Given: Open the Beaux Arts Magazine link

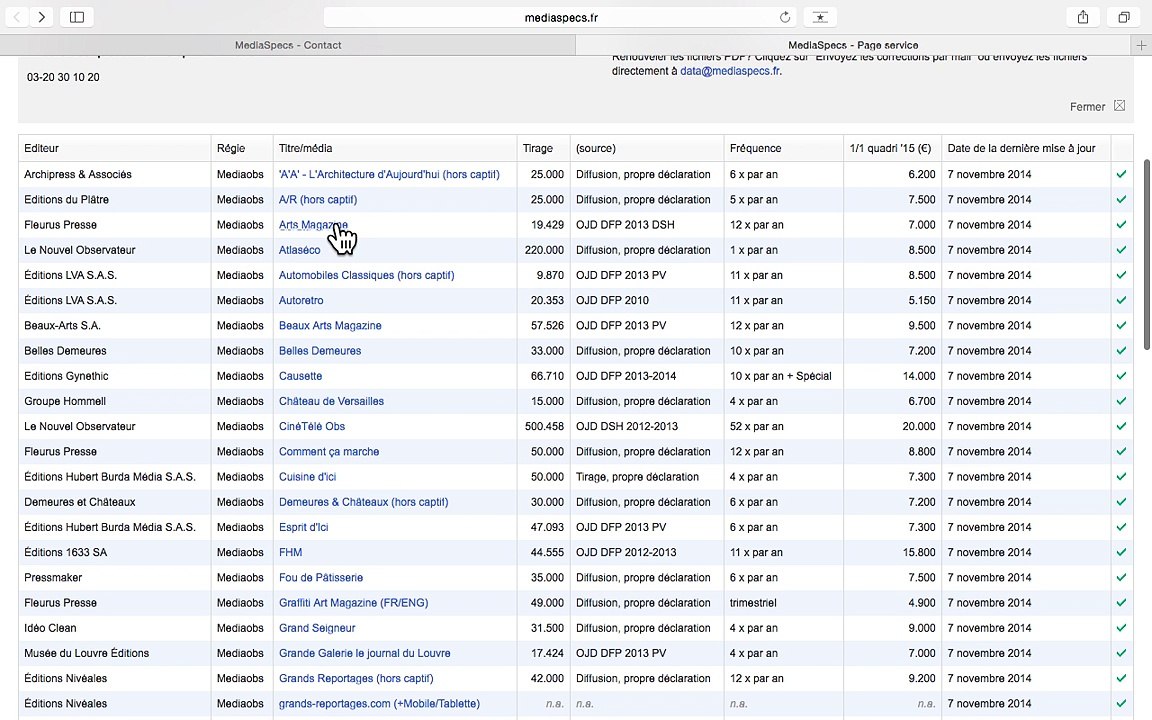Looking at the screenshot, I should (330, 325).
